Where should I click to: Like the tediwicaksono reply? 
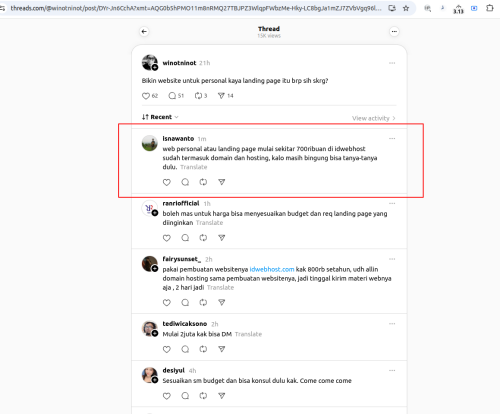click(167, 349)
